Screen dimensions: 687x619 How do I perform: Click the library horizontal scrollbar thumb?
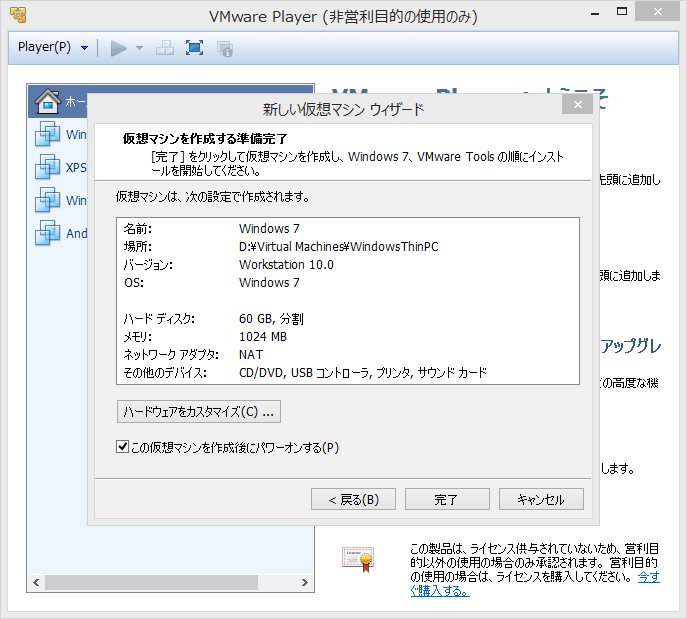(151, 582)
